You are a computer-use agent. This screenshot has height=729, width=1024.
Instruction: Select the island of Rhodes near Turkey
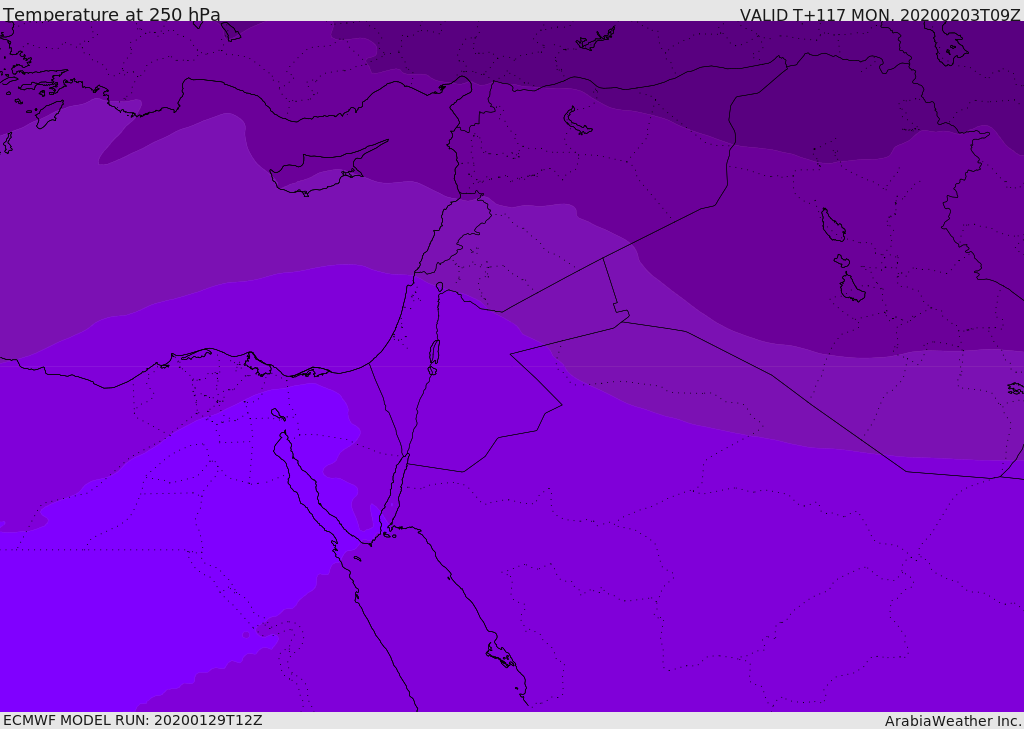(49, 113)
